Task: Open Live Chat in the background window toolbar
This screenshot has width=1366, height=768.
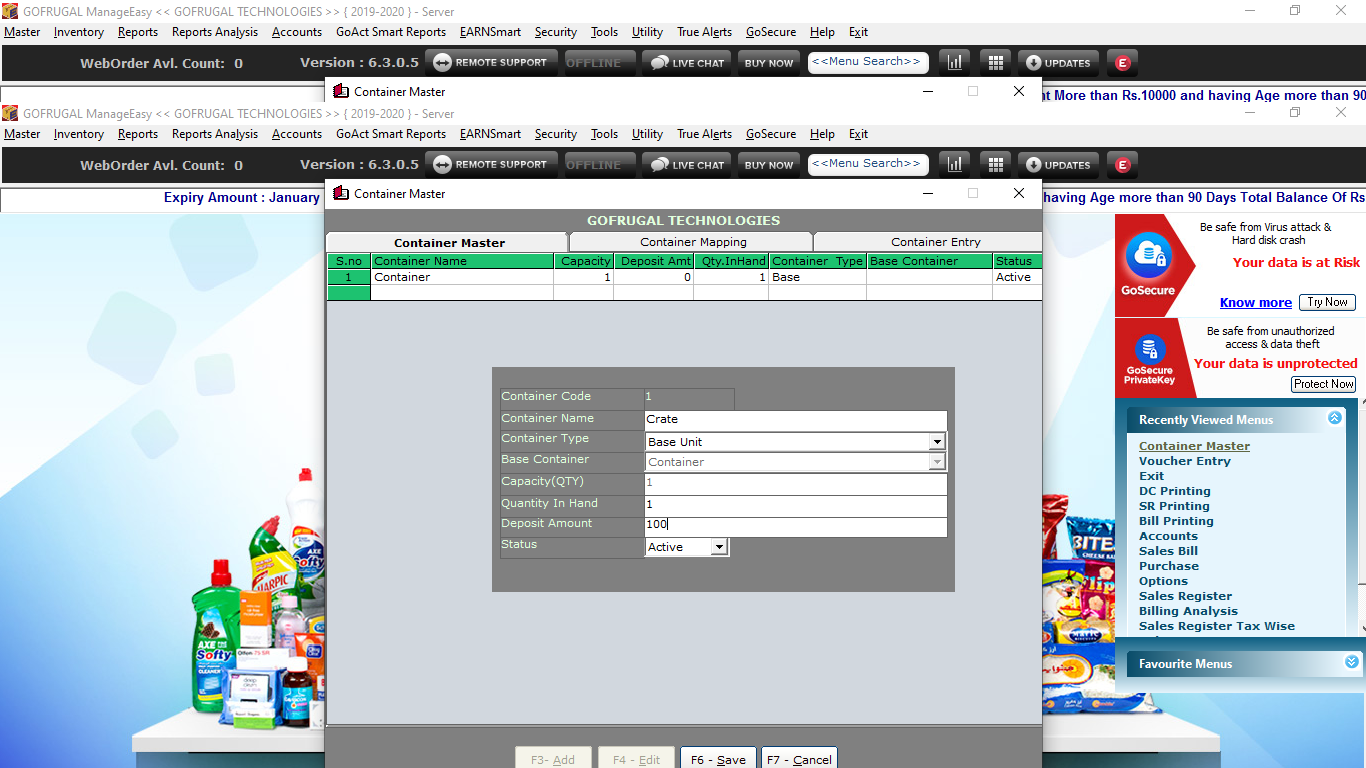Action: [687, 63]
